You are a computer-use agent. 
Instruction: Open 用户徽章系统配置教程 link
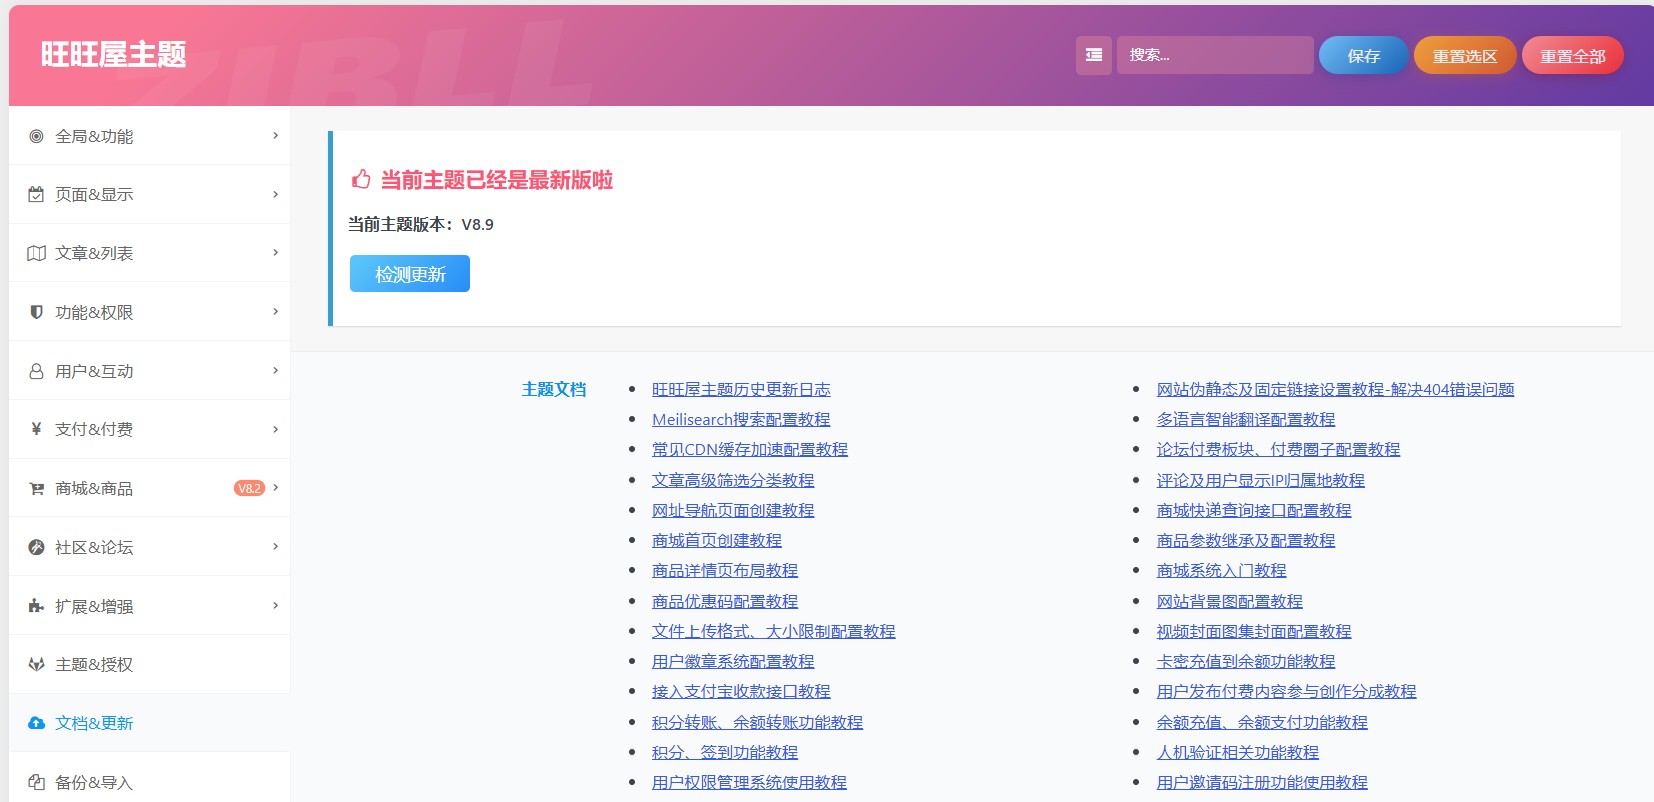733,661
